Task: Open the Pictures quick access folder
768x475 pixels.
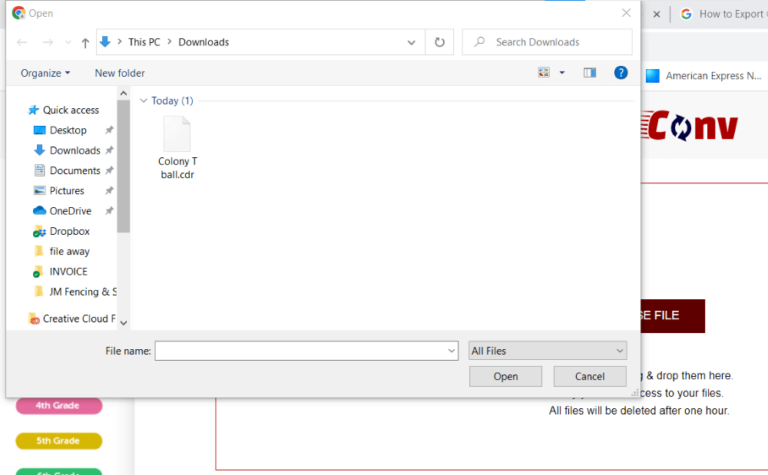Action: click(67, 190)
